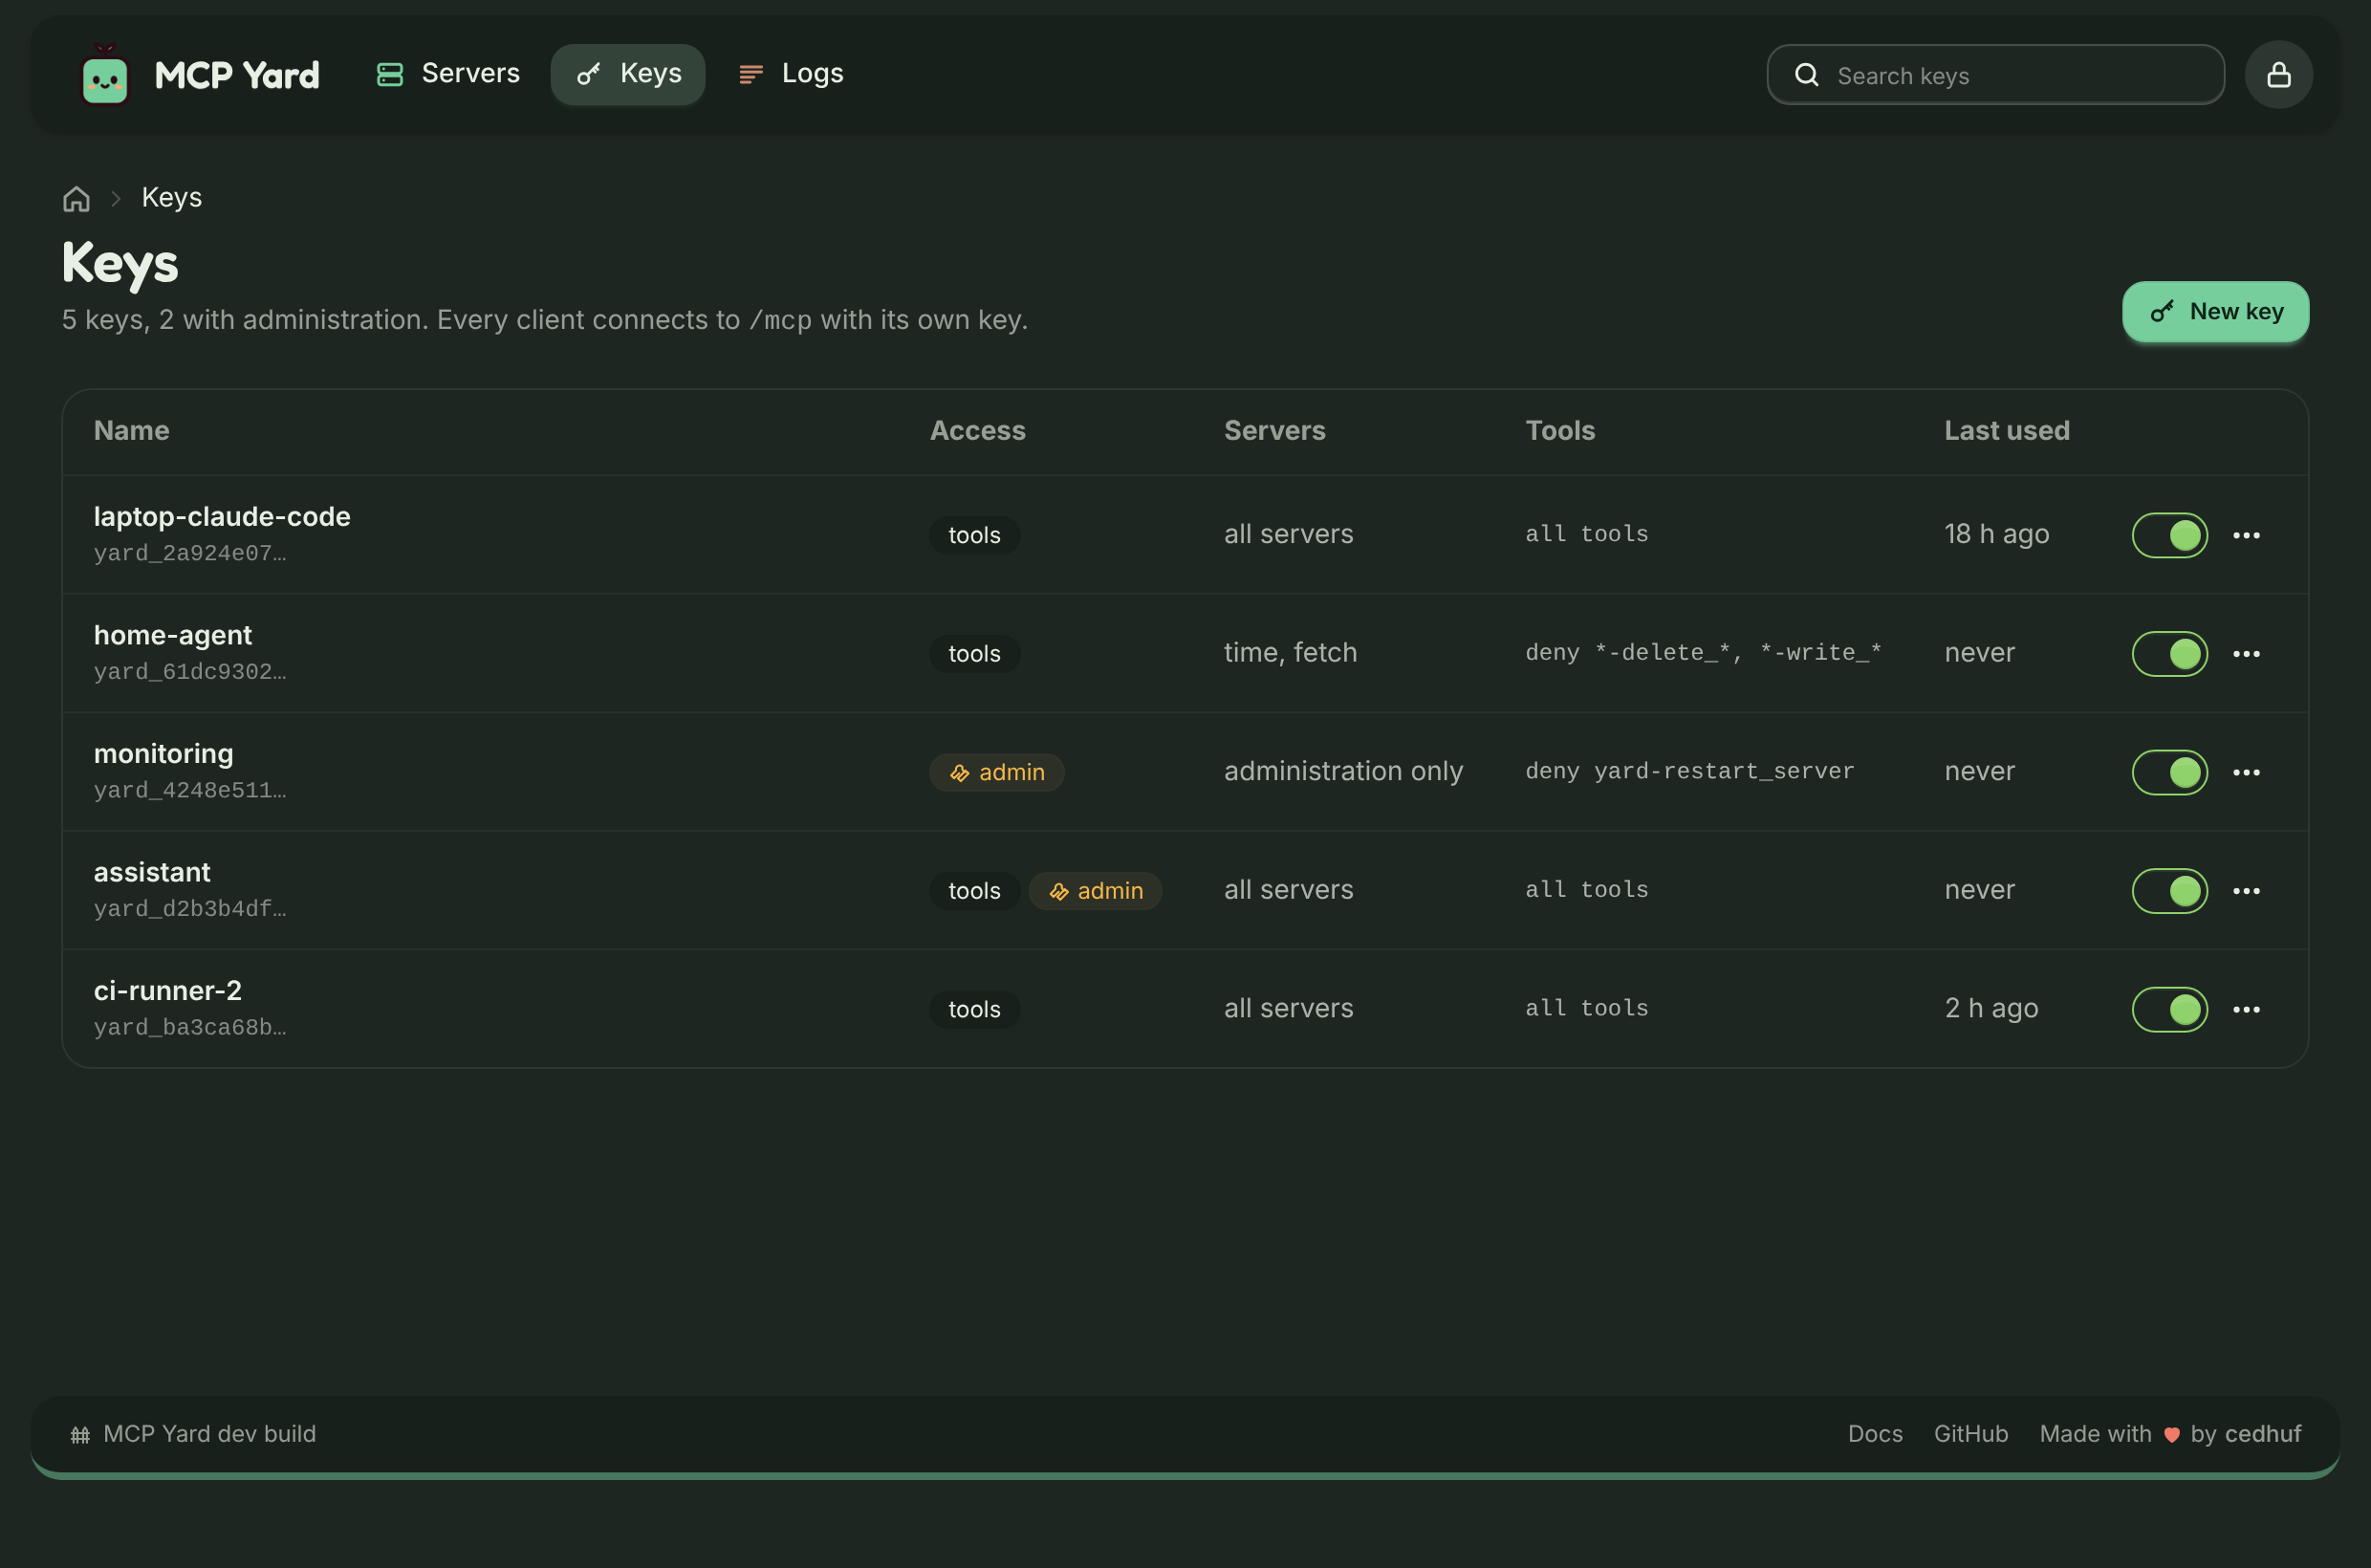Visit the cedhuf author link
Image resolution: width=2371 pixels, height=1568 pixels.
pos(2262,1434)
